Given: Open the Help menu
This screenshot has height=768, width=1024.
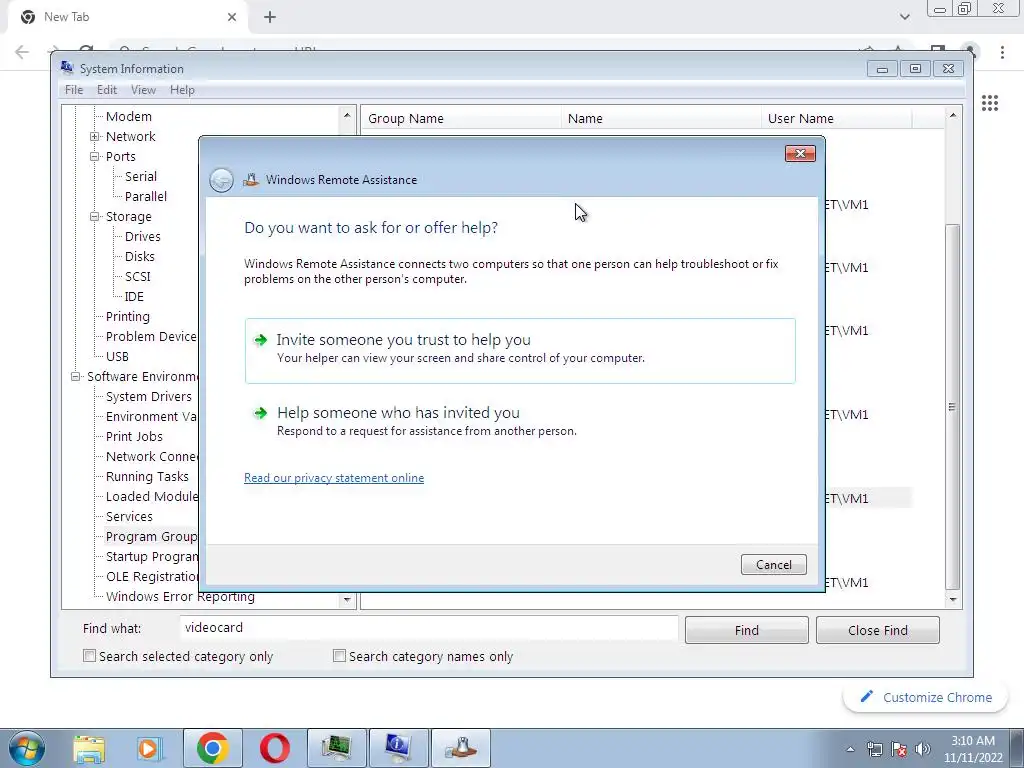Looking at the screenshot, I should click(182, 90).
